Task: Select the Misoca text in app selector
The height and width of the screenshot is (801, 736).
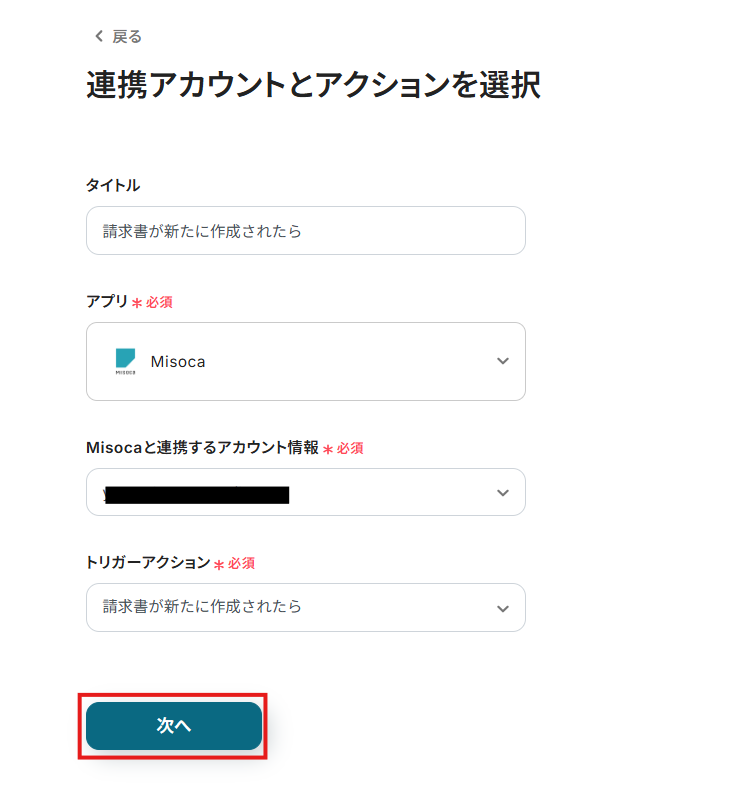Action: coord(178,362)
